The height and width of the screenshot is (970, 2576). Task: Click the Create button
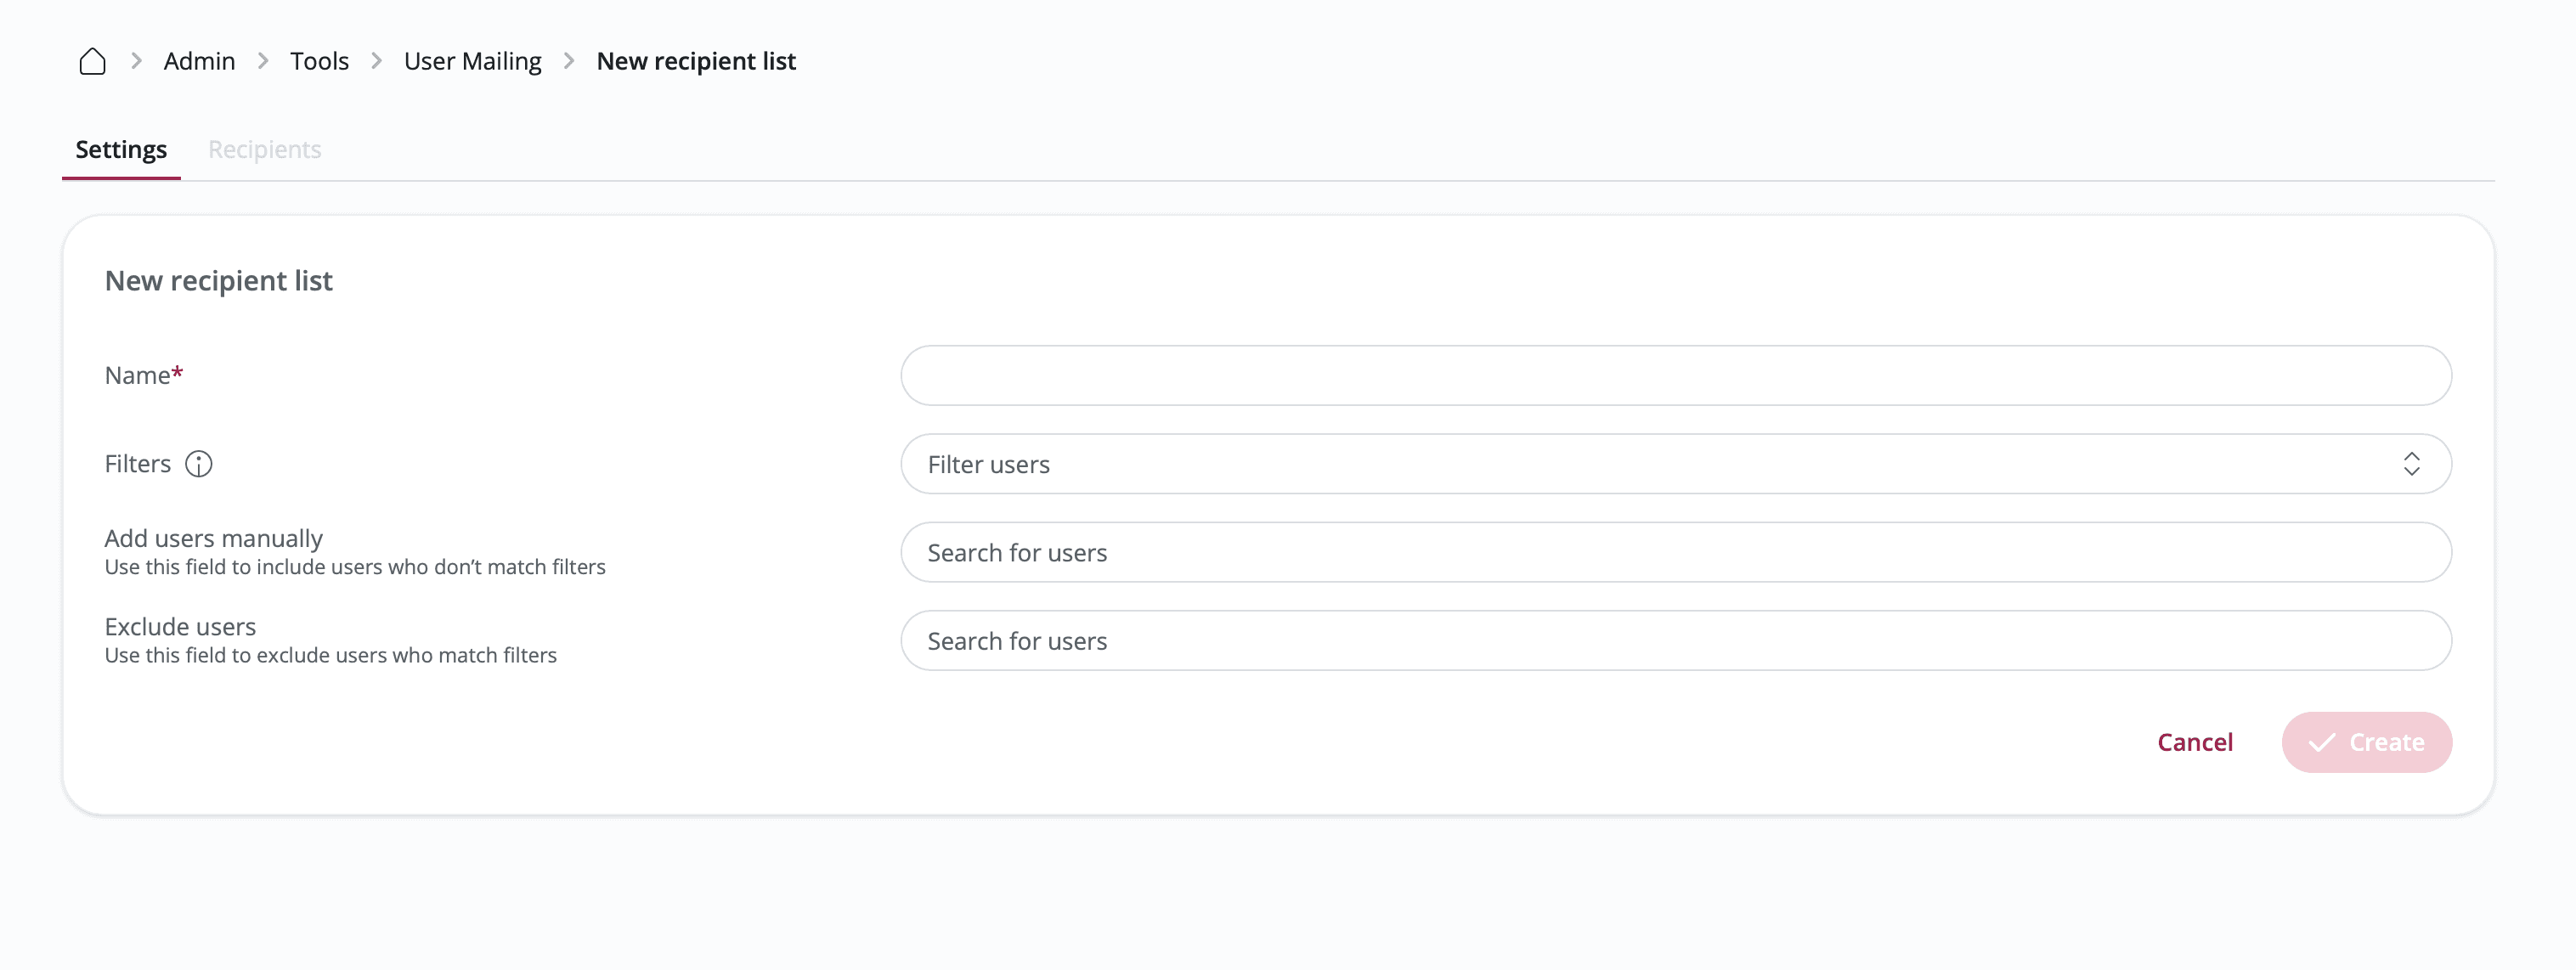pyautogui.click(x=2366, y=742)
